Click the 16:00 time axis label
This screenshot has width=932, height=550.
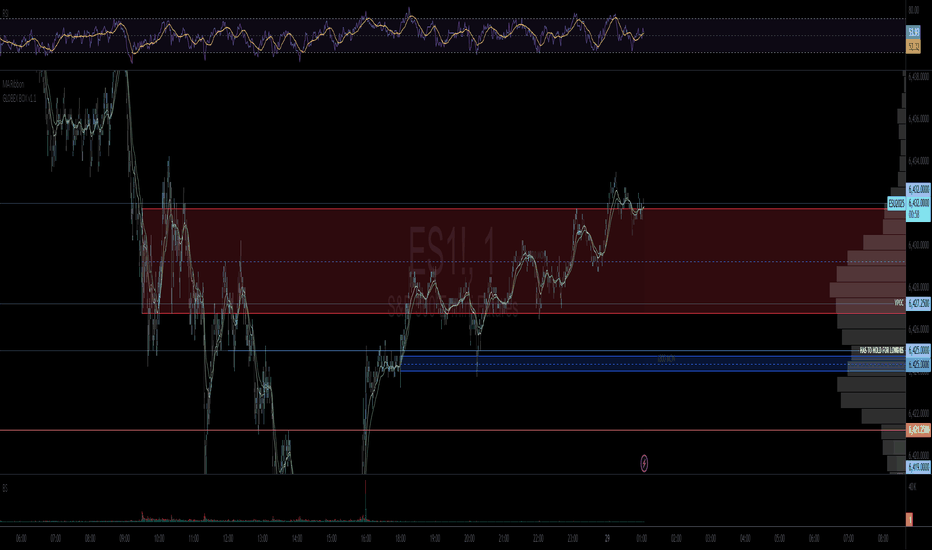coord(366,539)
